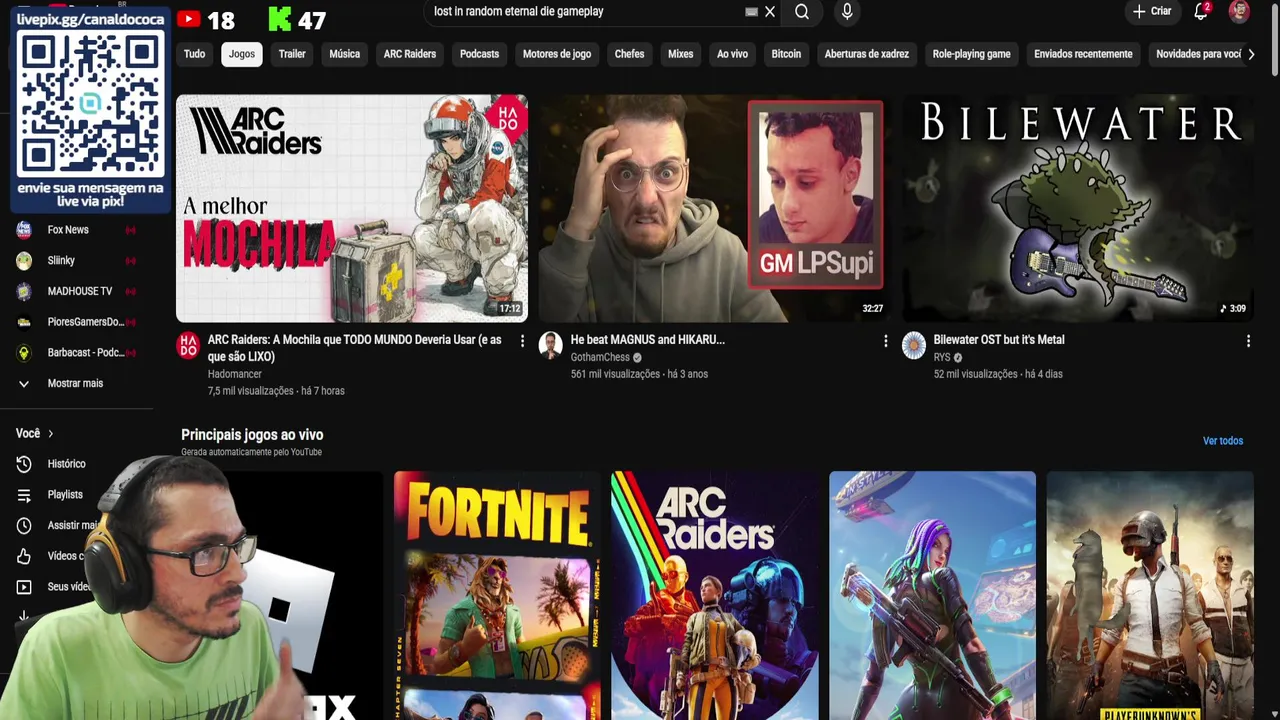Expand the Você section chevron
This screenshot has width=1280, height=720.
coord(50,434)
